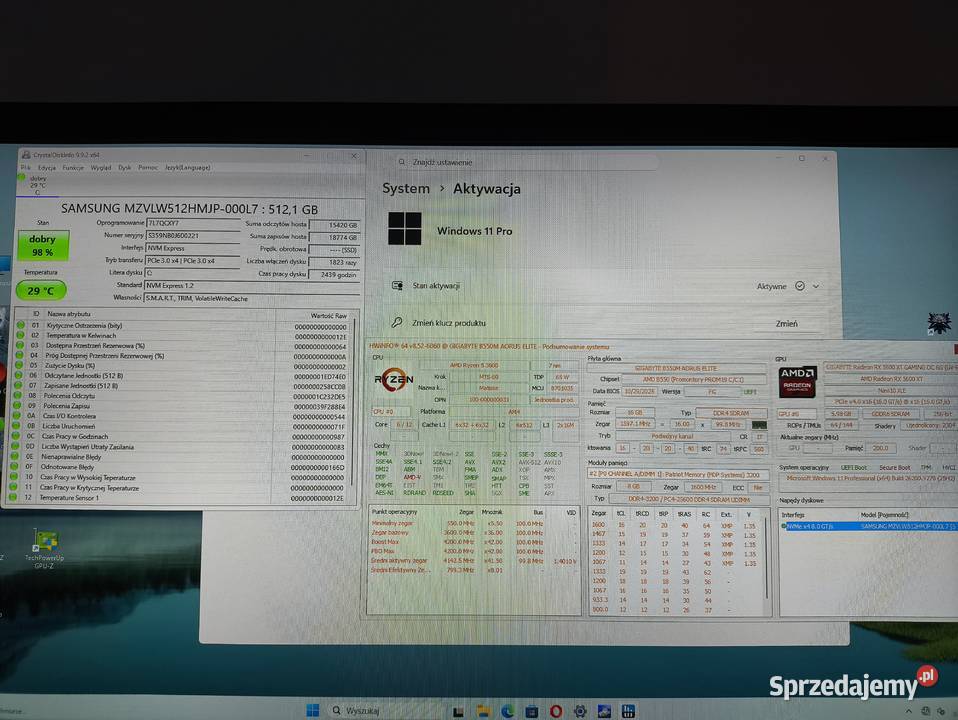Click the Boost Max operating point row
Image resolution: width=958 pixels, height=720 pixels.
pyautogui.click(x=474, y=542)
